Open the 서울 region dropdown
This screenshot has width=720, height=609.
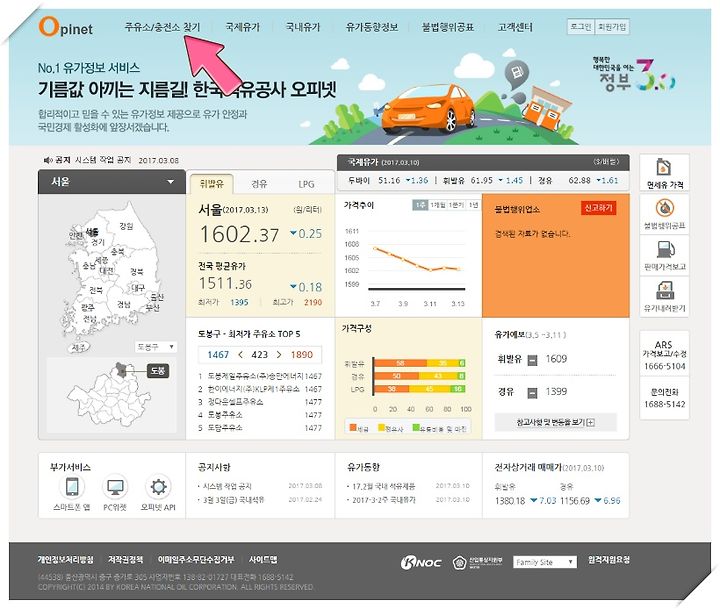tap(112, 182)
